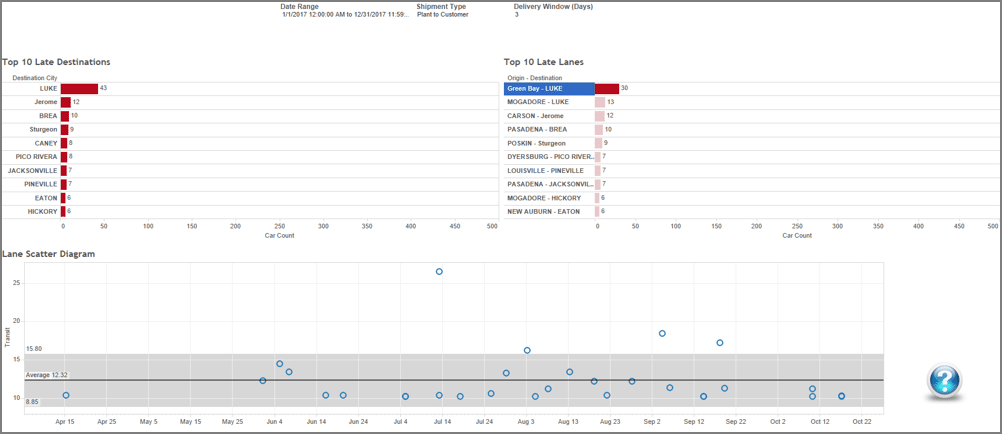The image size is (1002, 434).
Task: Select the red bar for Green Bay - LUKE
Action: point(607,89)
